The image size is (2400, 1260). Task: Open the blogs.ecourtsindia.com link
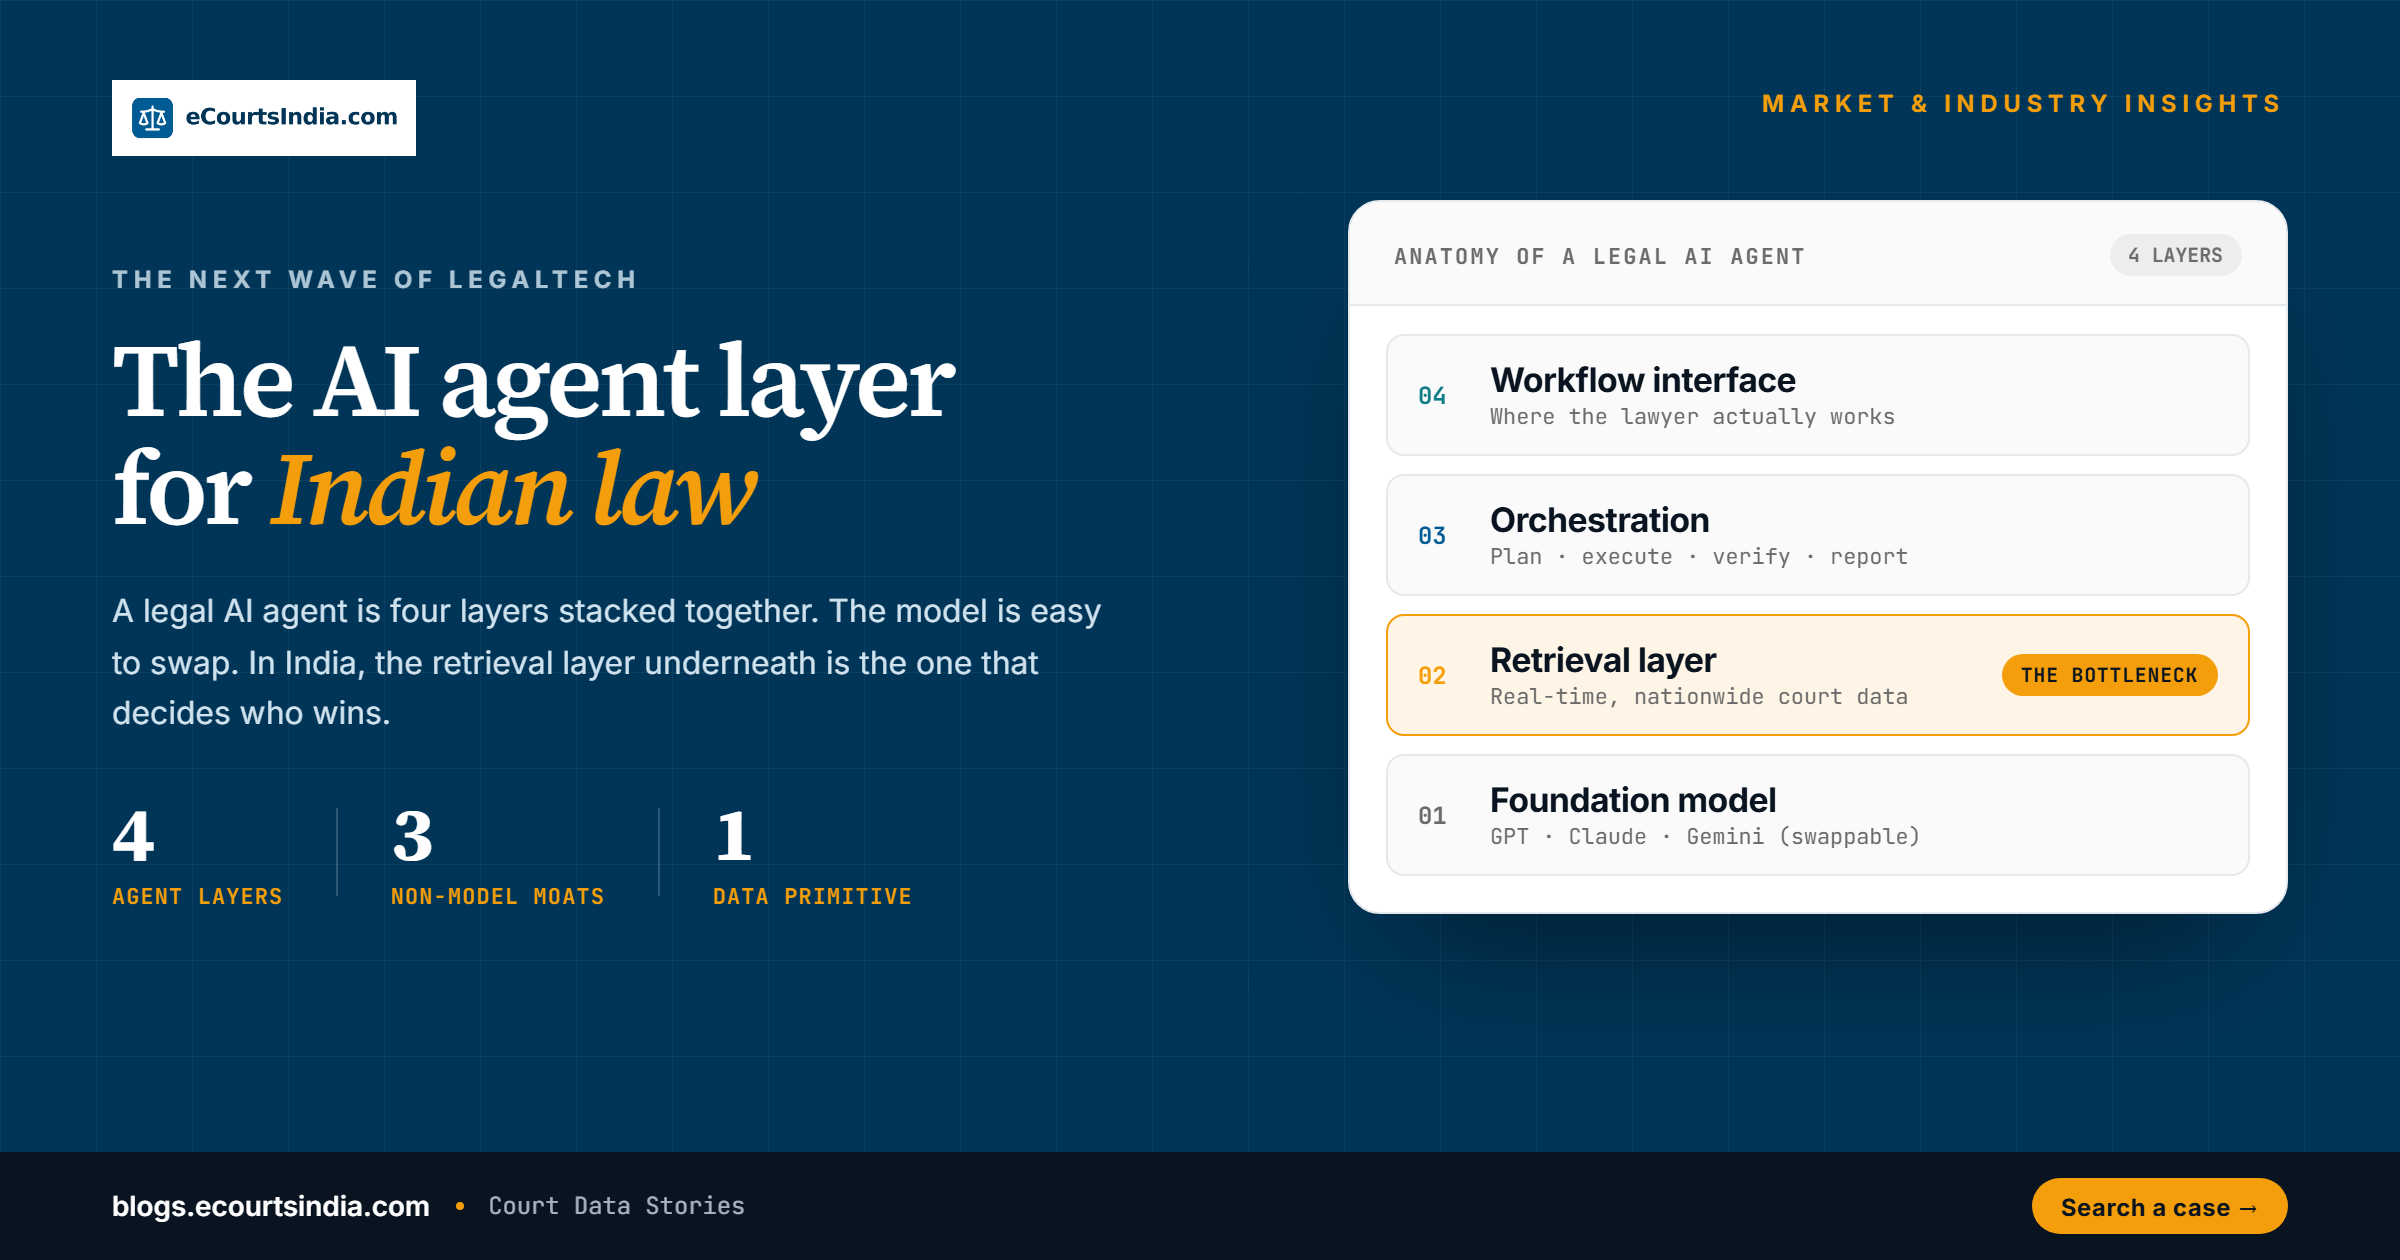coord(271,1206)
